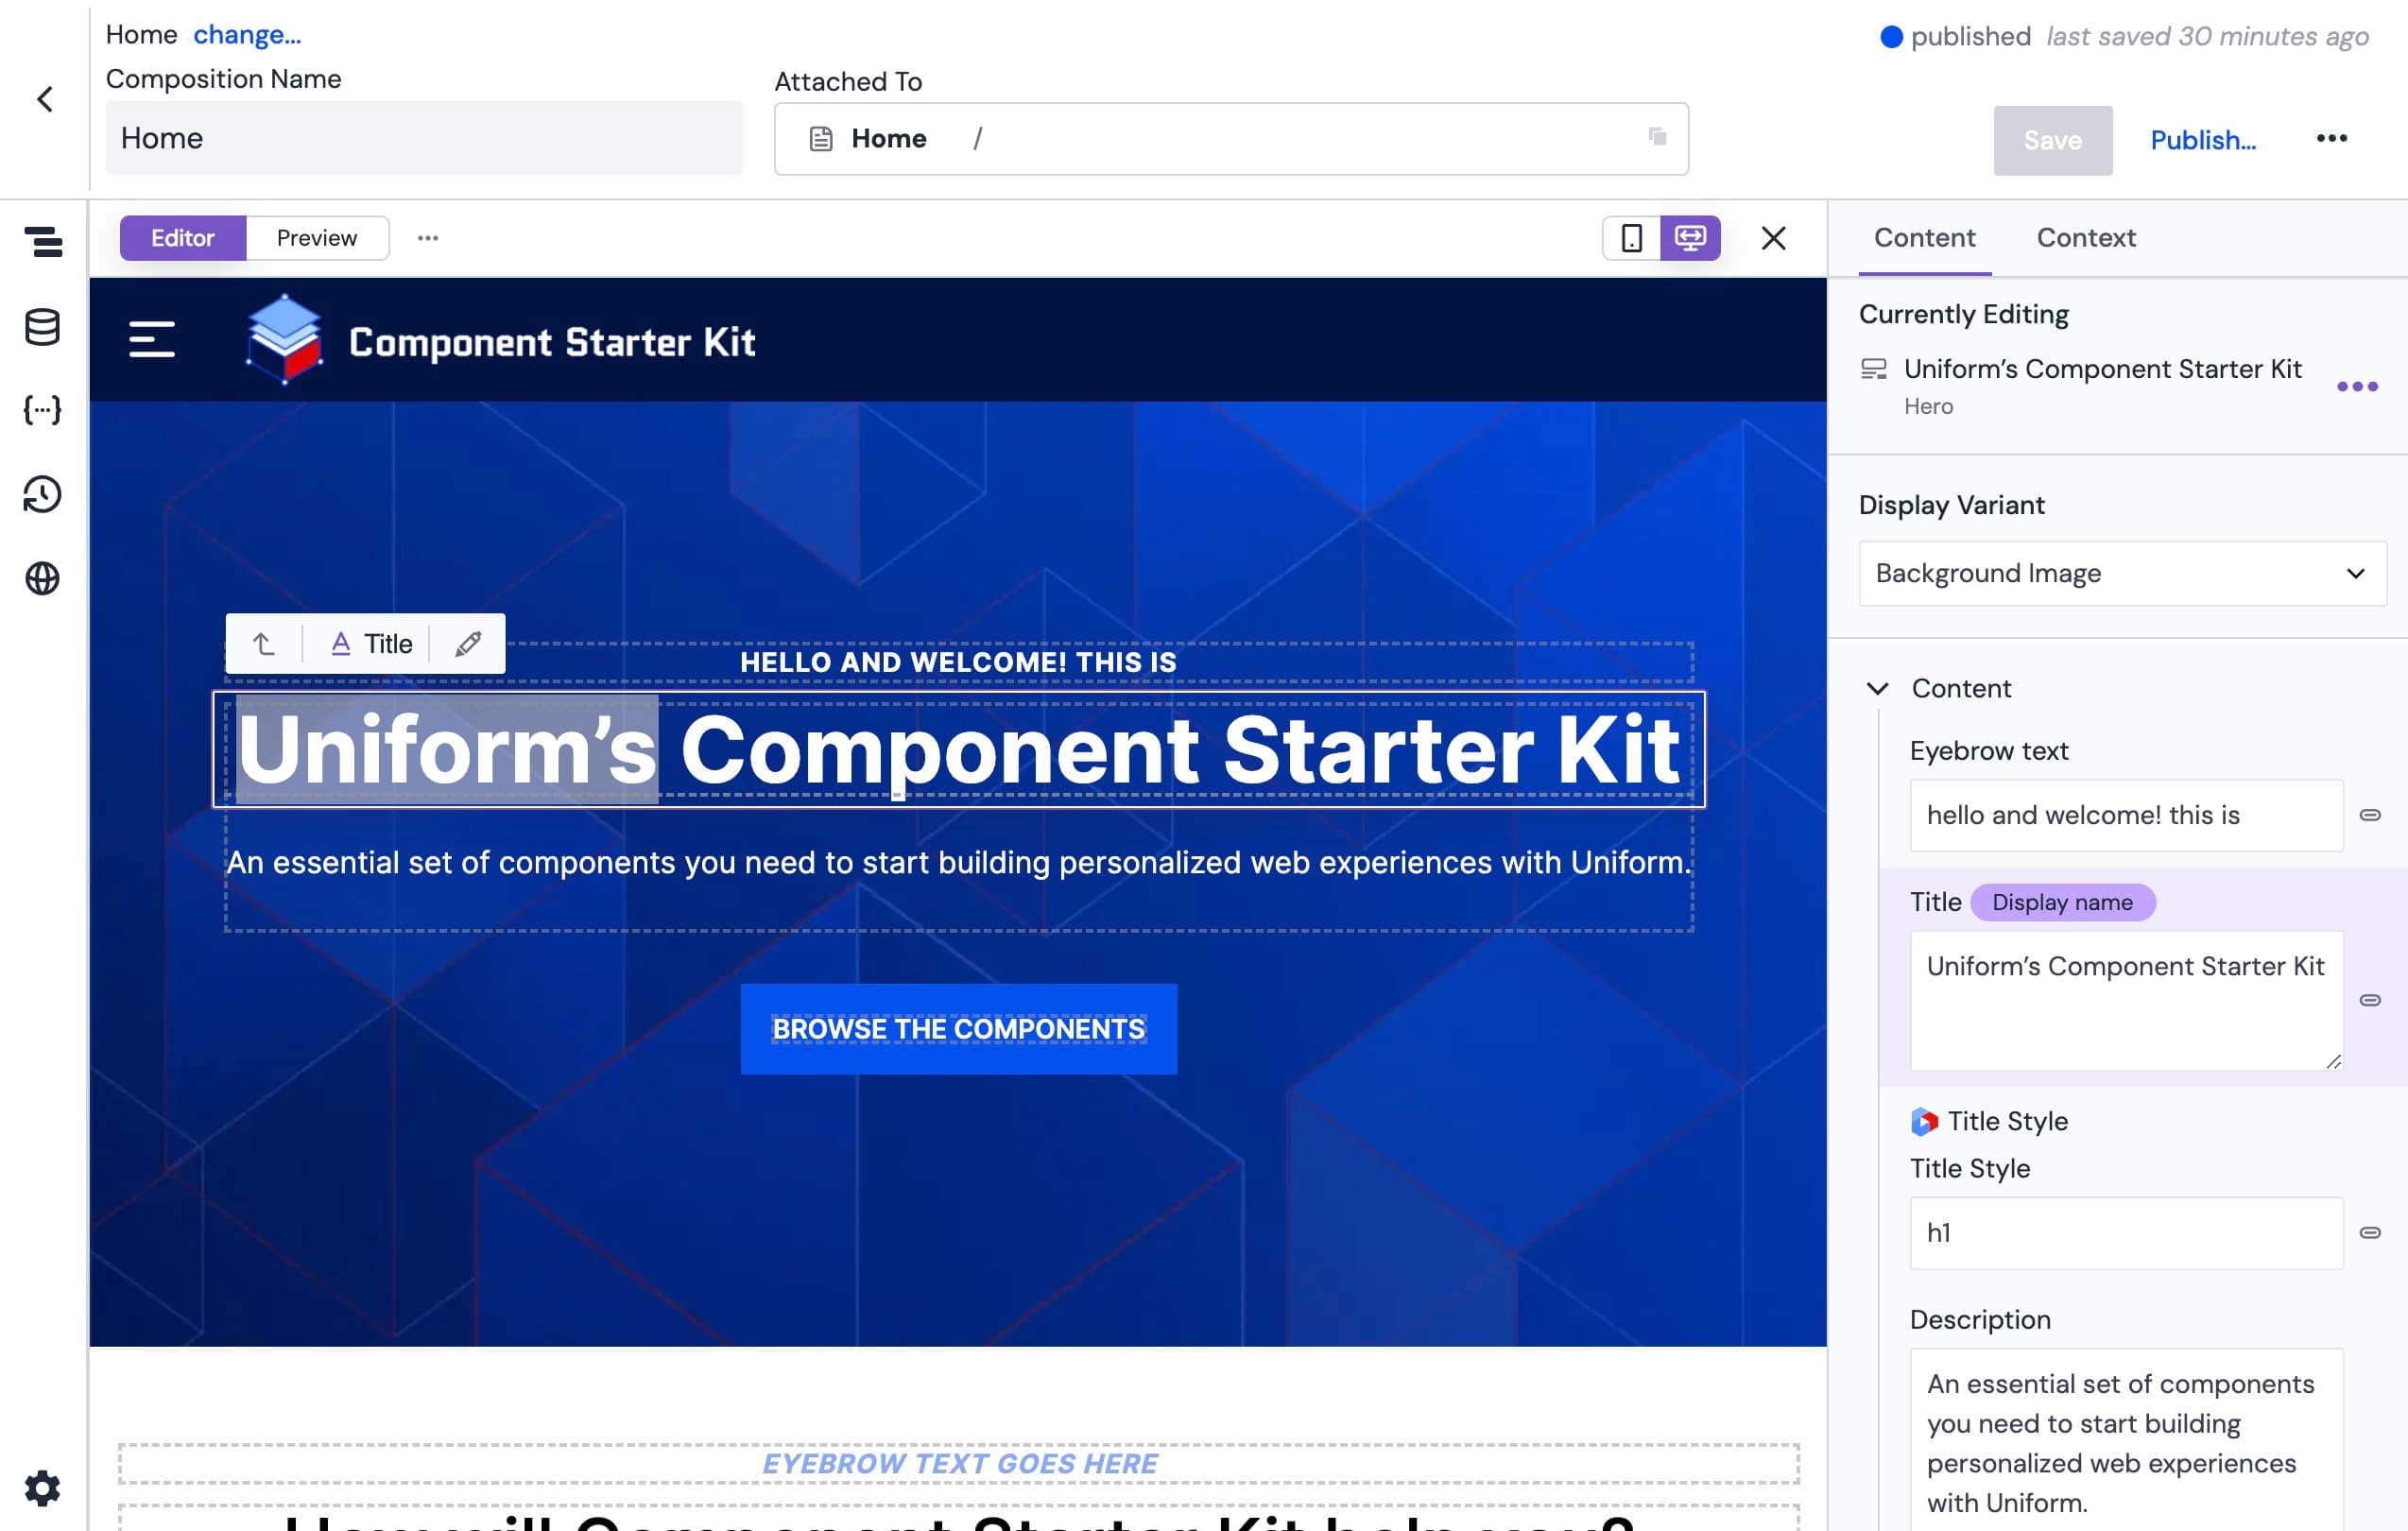Open editor toolbar ellipsis menu
The height and width of the screenshot is (1531, 2408).
[x=428, y=238]
